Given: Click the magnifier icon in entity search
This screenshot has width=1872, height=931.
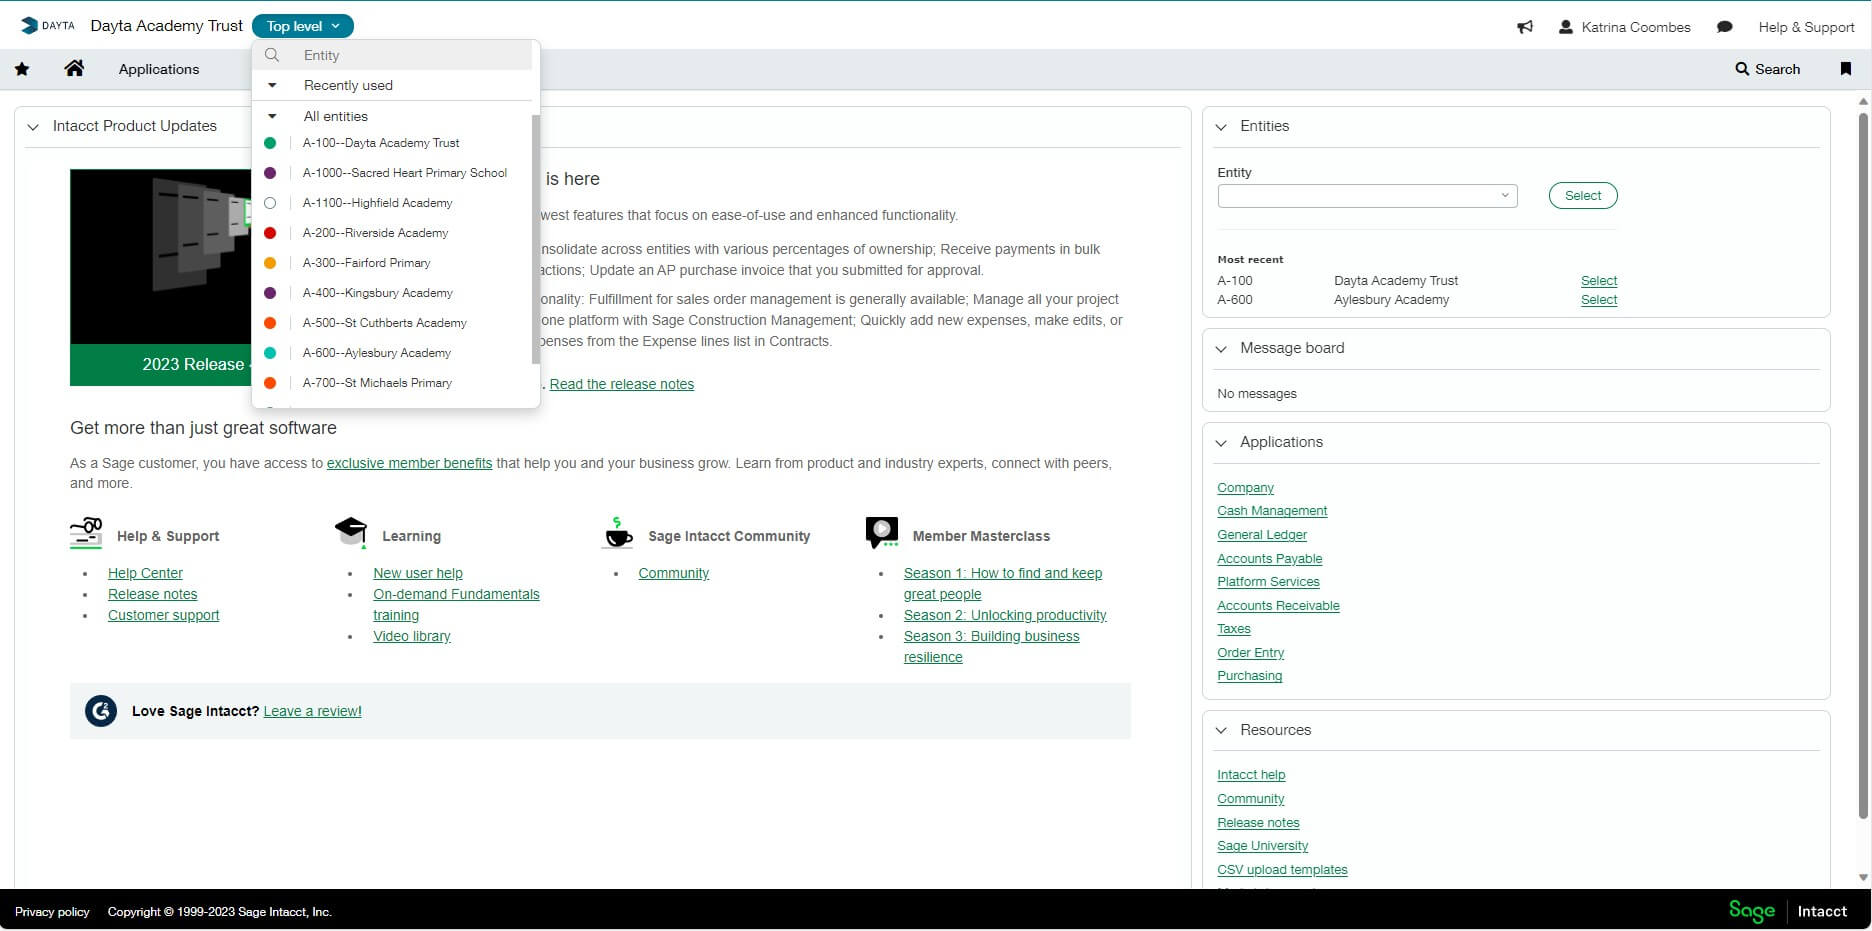Looking at the screenshot, I should tap(272, 55).
